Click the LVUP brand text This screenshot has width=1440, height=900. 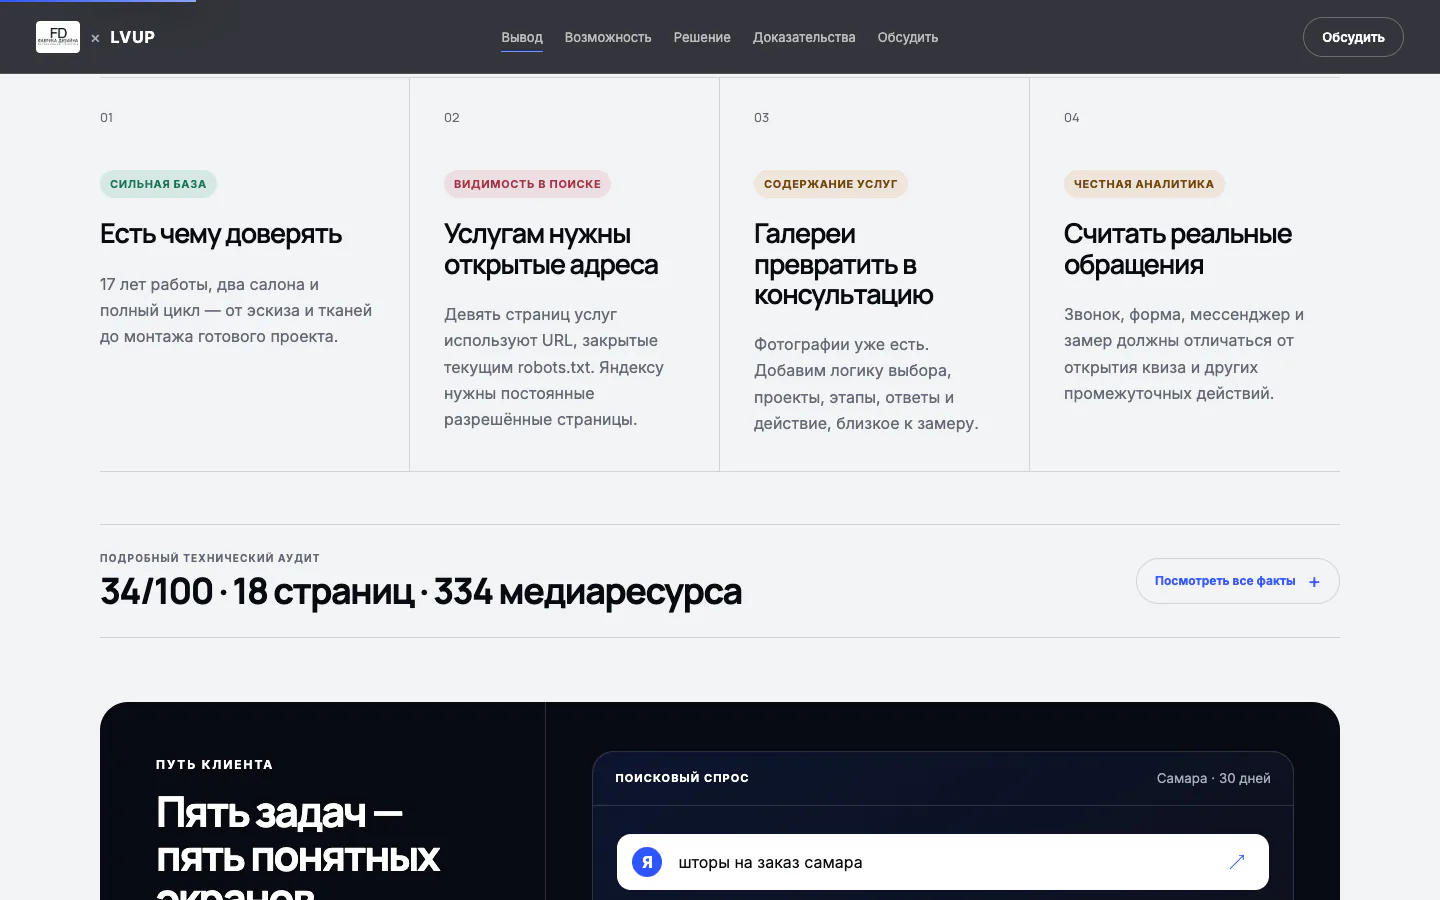[x=132, y=37]
